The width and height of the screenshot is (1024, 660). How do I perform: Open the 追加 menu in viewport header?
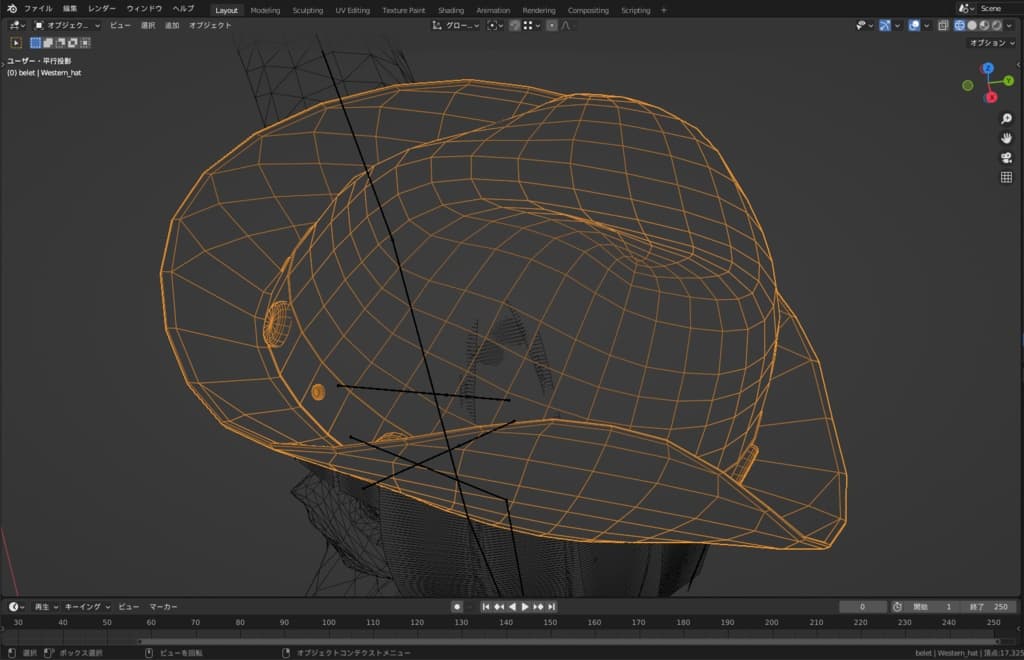(172, 25)
